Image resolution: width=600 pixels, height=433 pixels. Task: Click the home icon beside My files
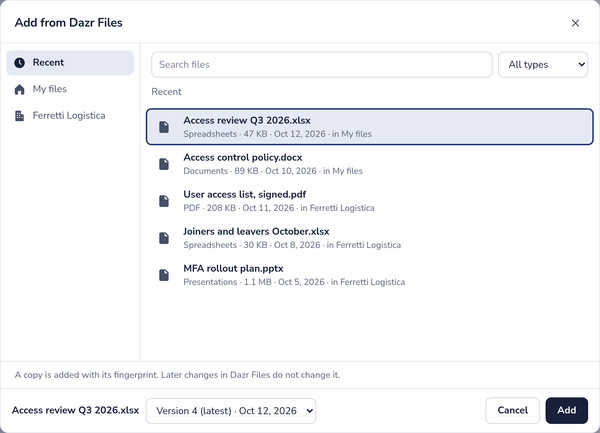20,89
